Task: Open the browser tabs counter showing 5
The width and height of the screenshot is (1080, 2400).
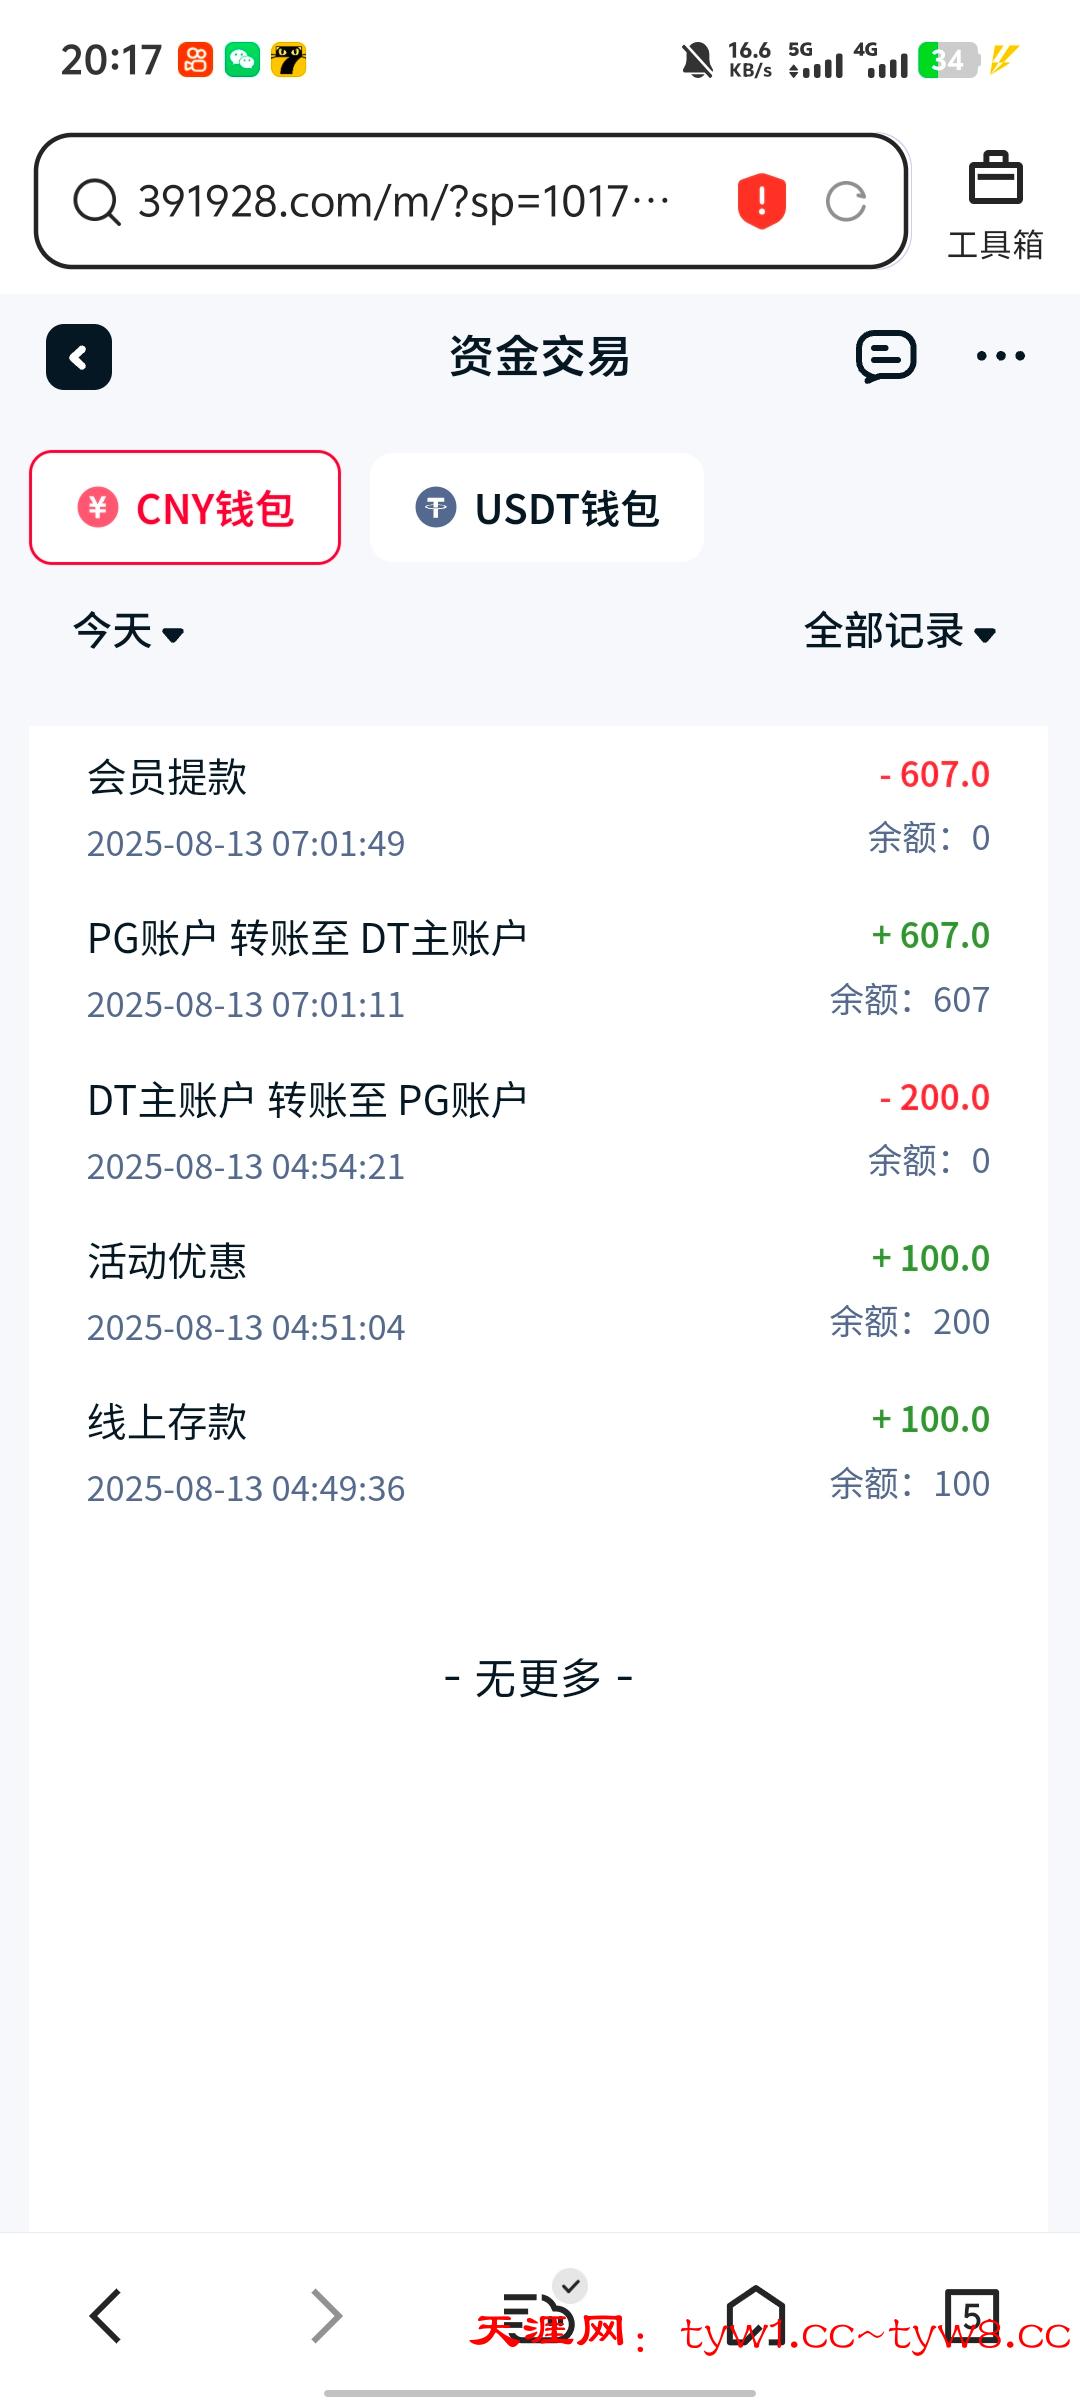Action: [971, 2314]
